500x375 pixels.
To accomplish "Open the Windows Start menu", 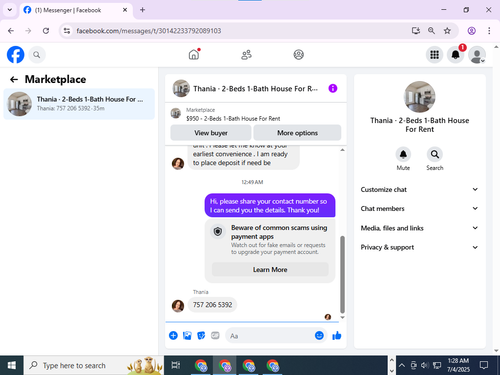I will tap(12, 365).
